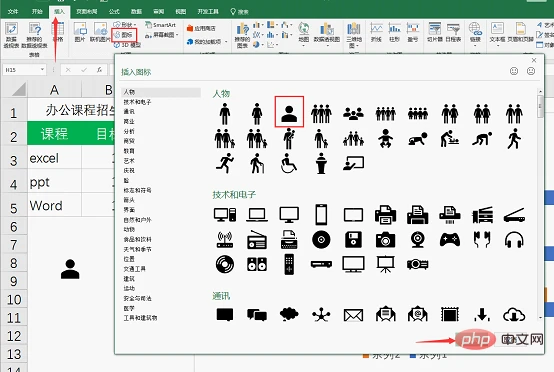Select 箭头 category in sidebar
This screenshot has width=554, height=372.
click(x=129, y=200)
